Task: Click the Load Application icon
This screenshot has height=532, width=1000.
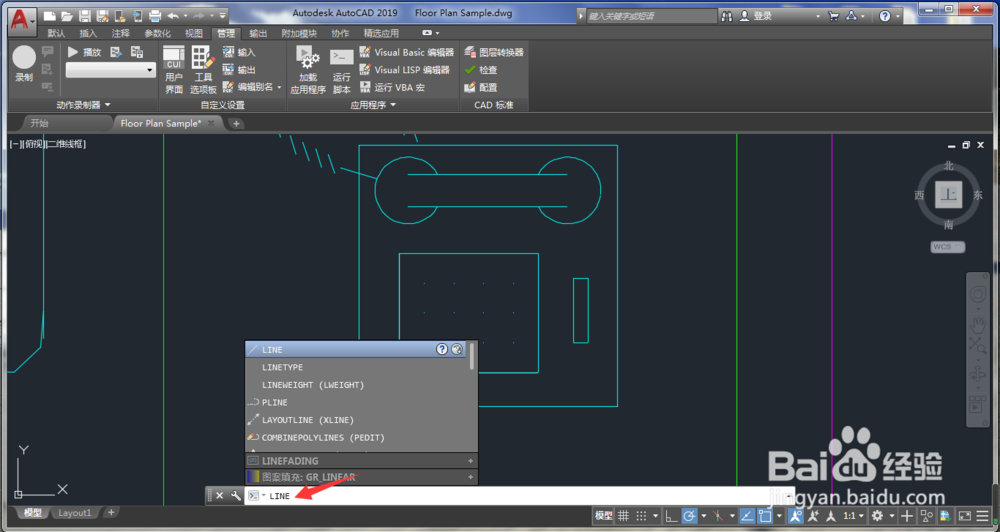Action: tap(308, 70)
